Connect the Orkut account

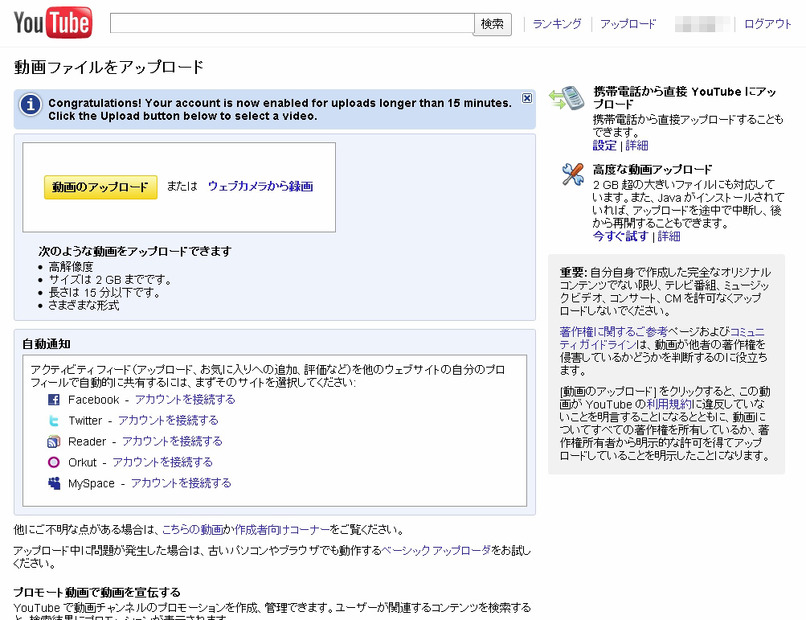[x=162, y=462]
